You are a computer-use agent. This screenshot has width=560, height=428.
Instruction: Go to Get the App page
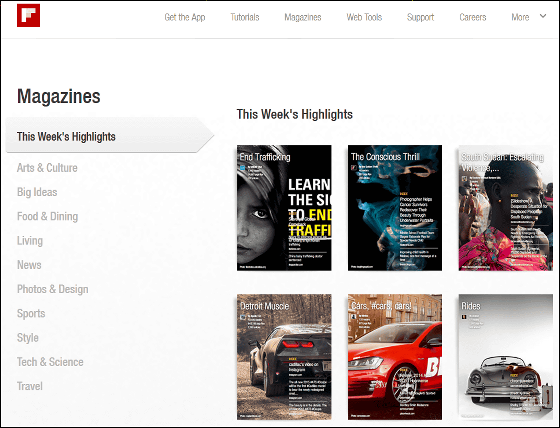[x=185, y=17]
